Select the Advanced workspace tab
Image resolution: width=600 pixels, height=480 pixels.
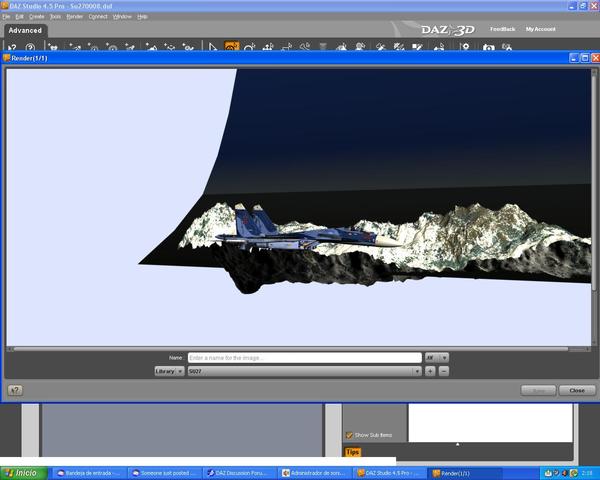tap(25, 31)
